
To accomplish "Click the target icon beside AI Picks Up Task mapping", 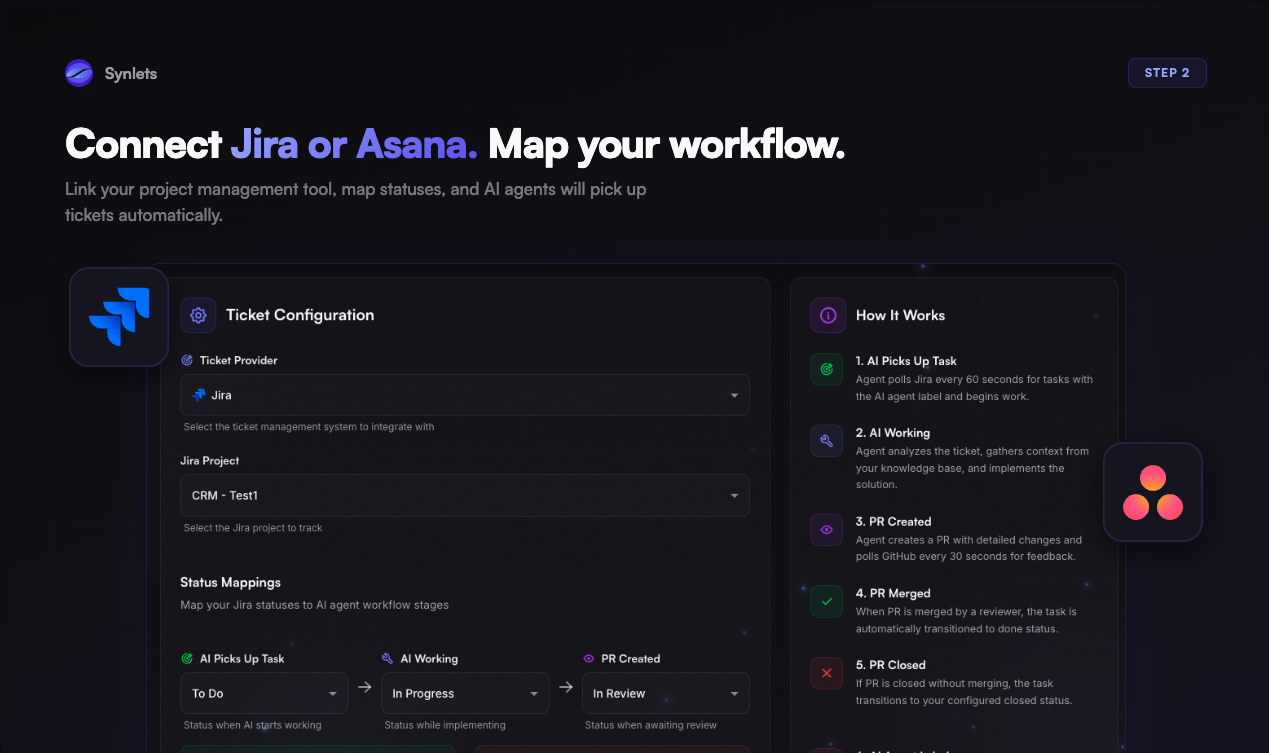I will coord(187,659).
